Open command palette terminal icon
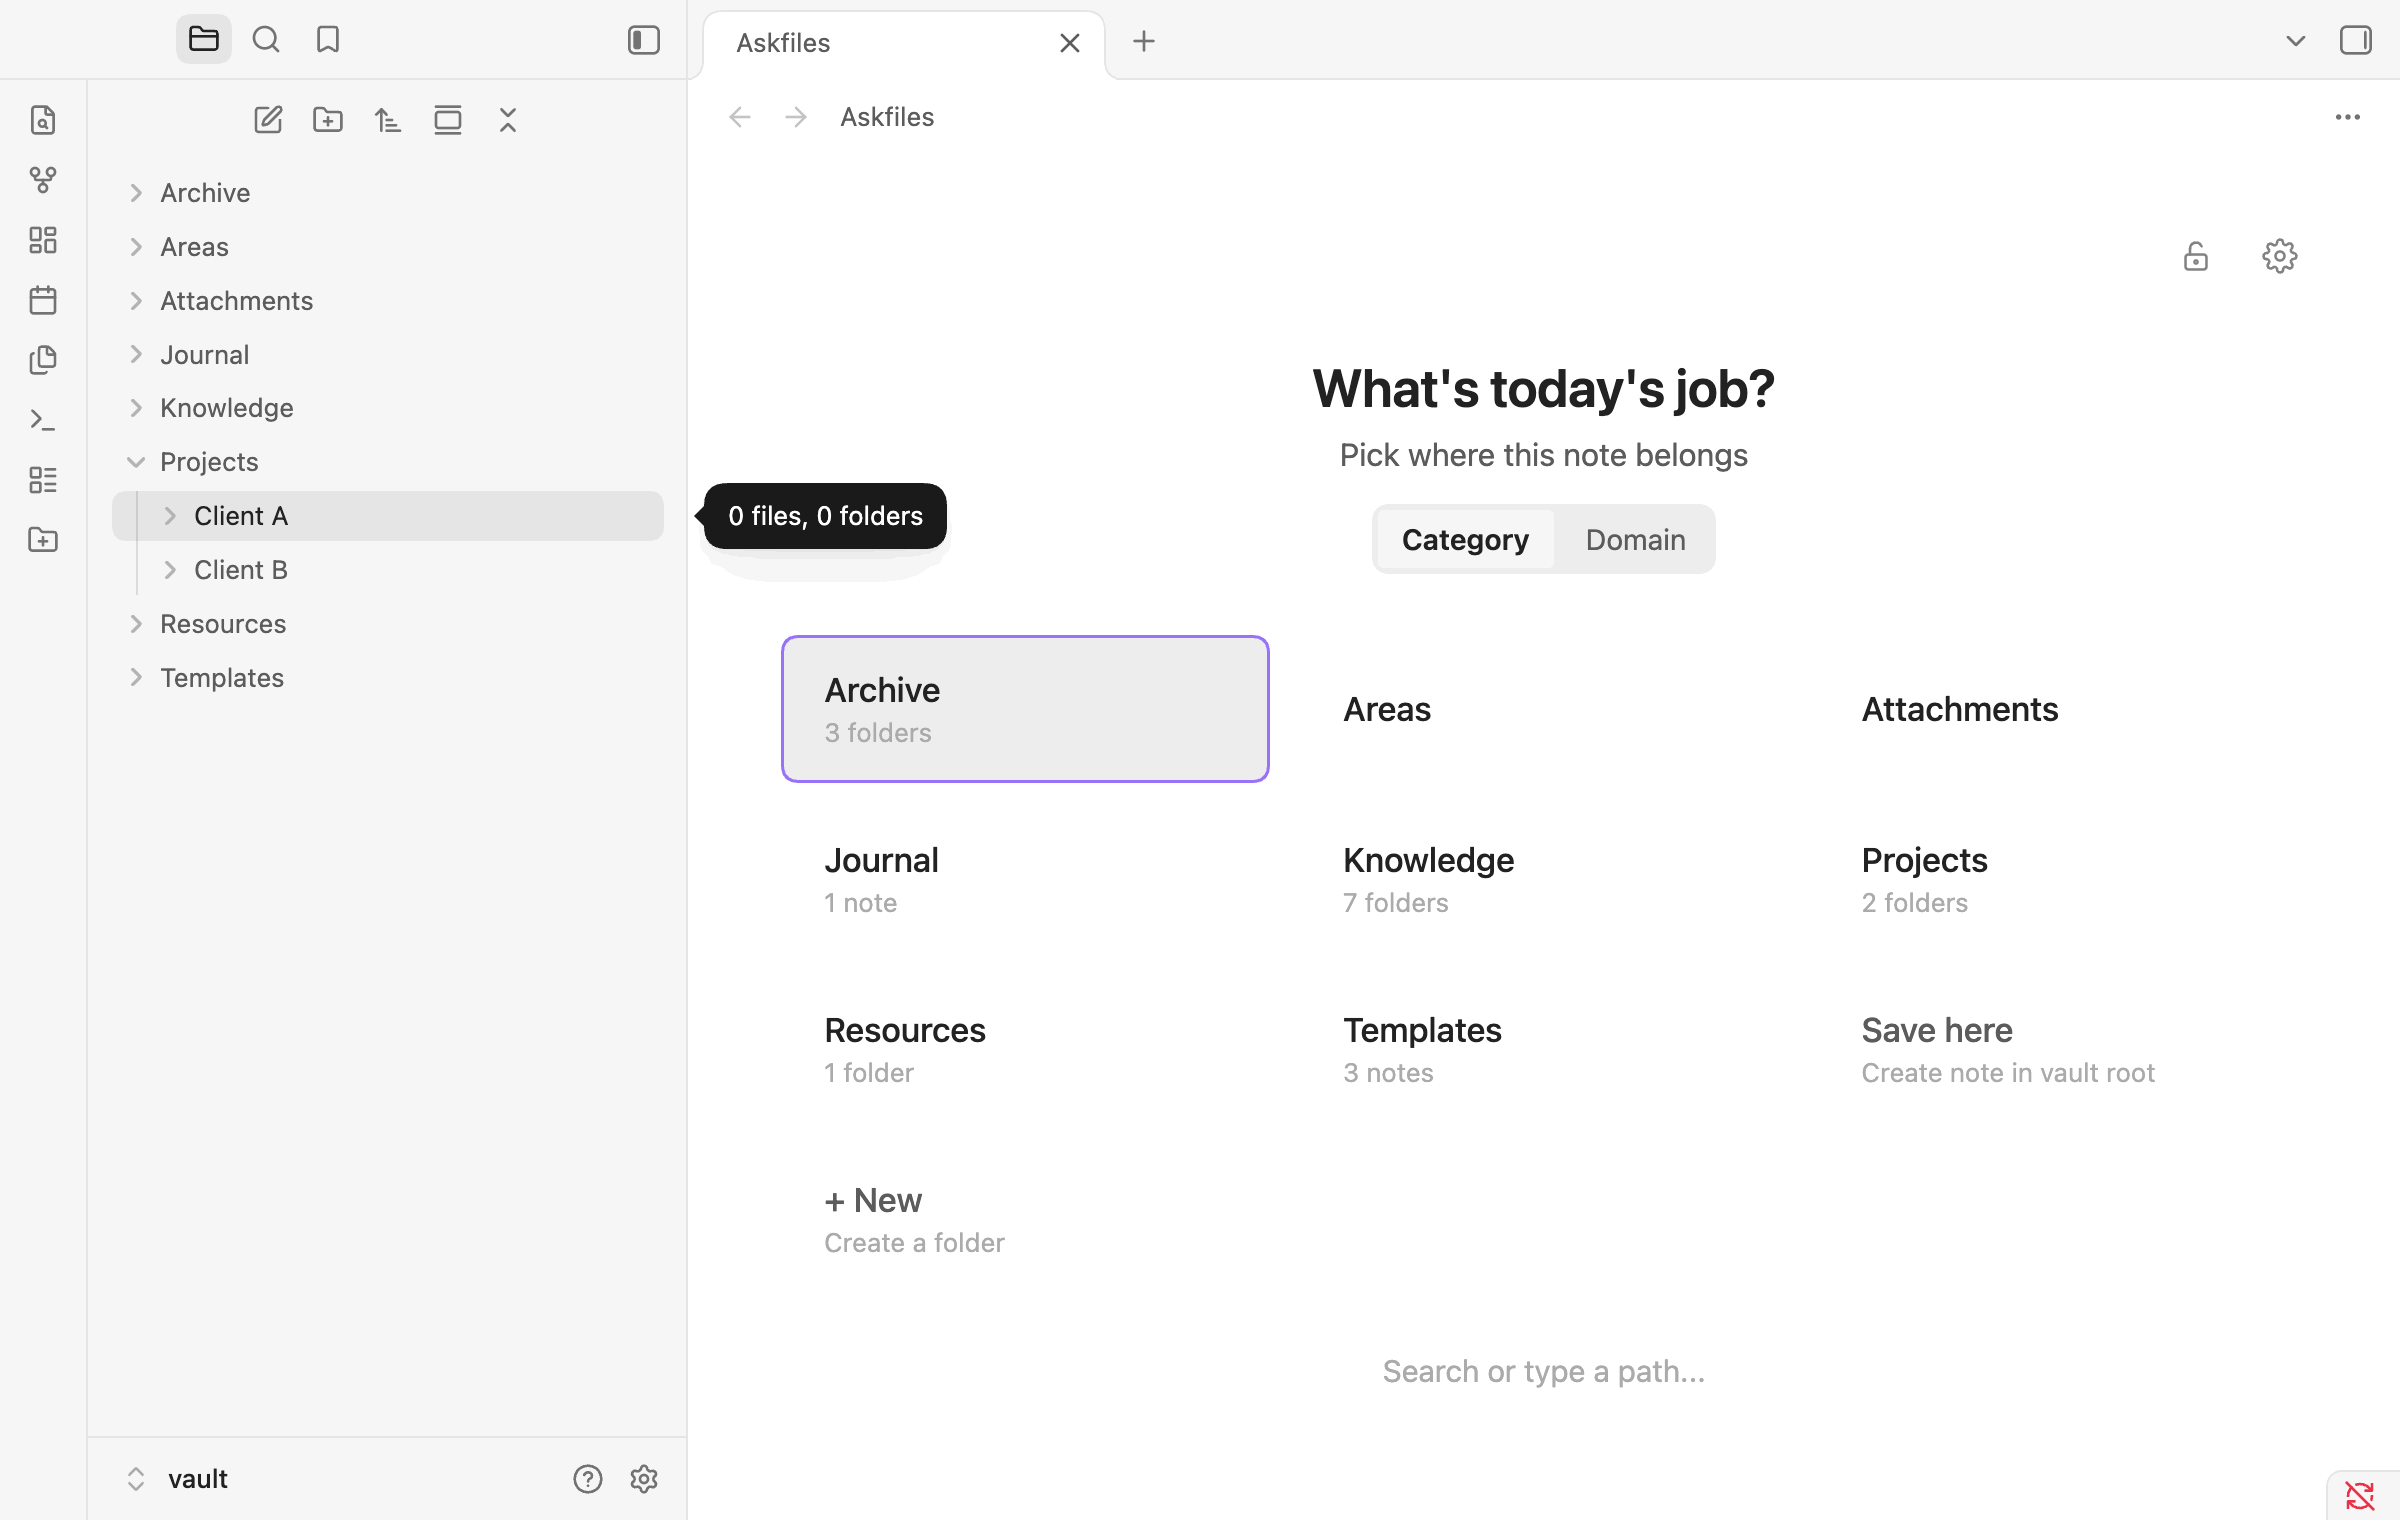The height and width of the screenshot is (1520, 2400). pos(43,420)
